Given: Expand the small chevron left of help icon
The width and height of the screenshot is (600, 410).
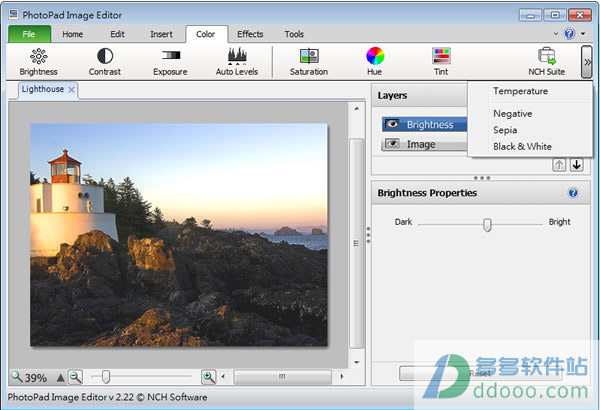Looking at the screenshot, I should (556, 34).
